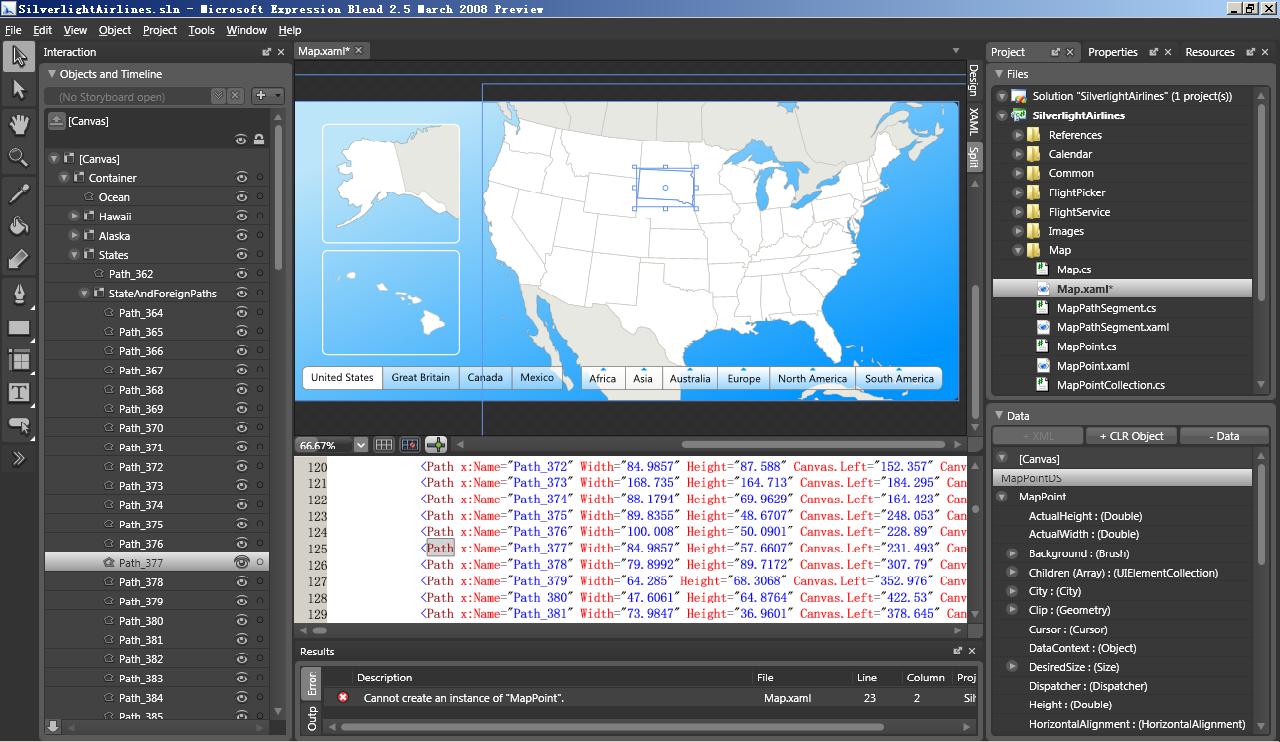Toggle snapping to snaplines icon

pos(436,444)
